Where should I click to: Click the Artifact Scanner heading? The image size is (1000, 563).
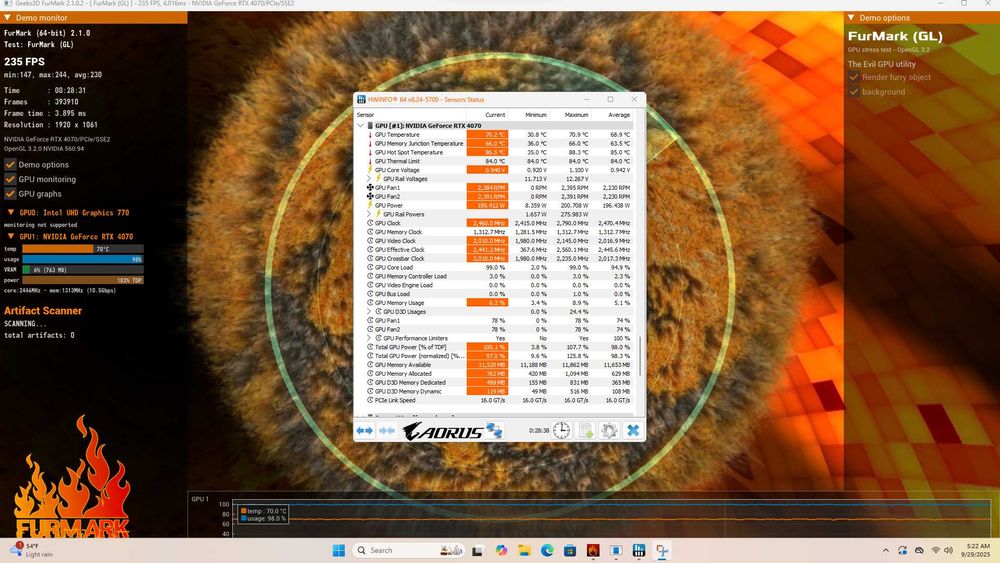click(43, 311)
